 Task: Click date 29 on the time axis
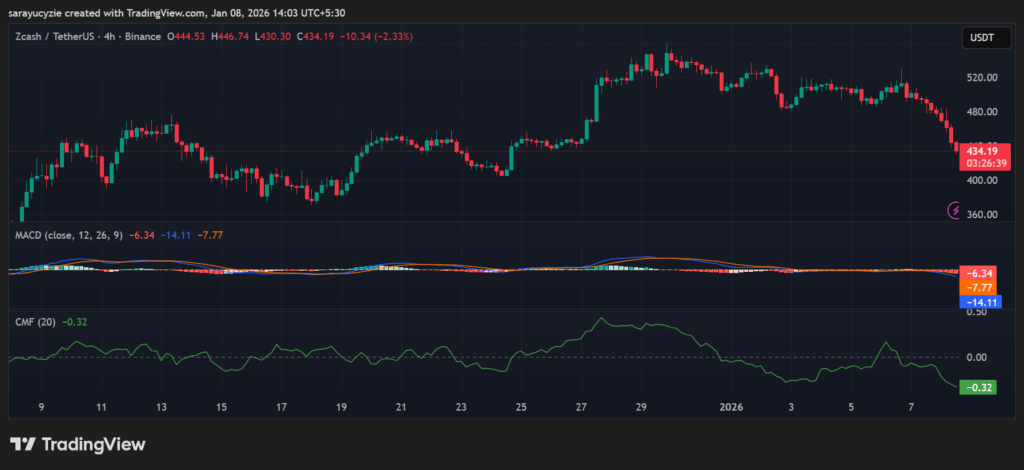(641, 408)
